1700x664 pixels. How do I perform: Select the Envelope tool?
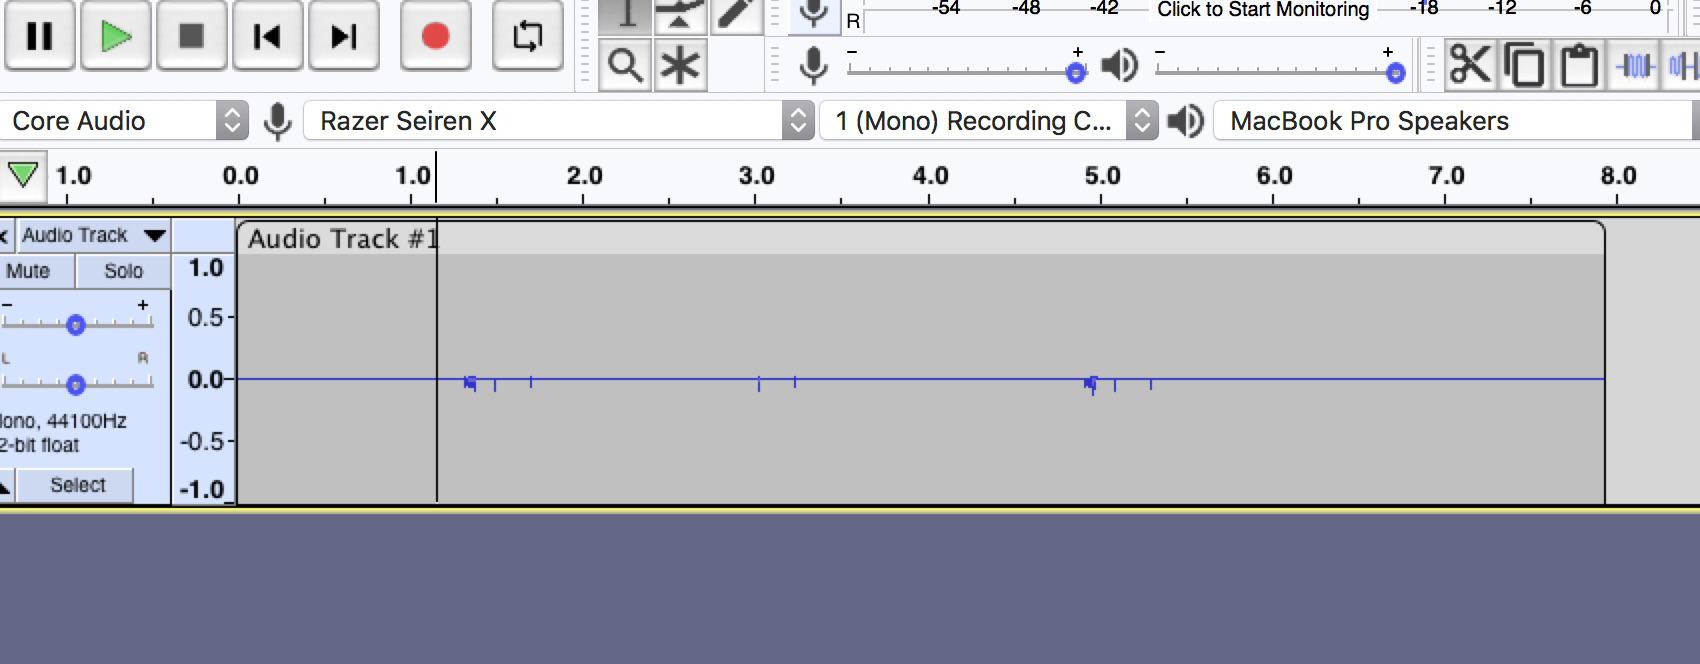point(680,16)
